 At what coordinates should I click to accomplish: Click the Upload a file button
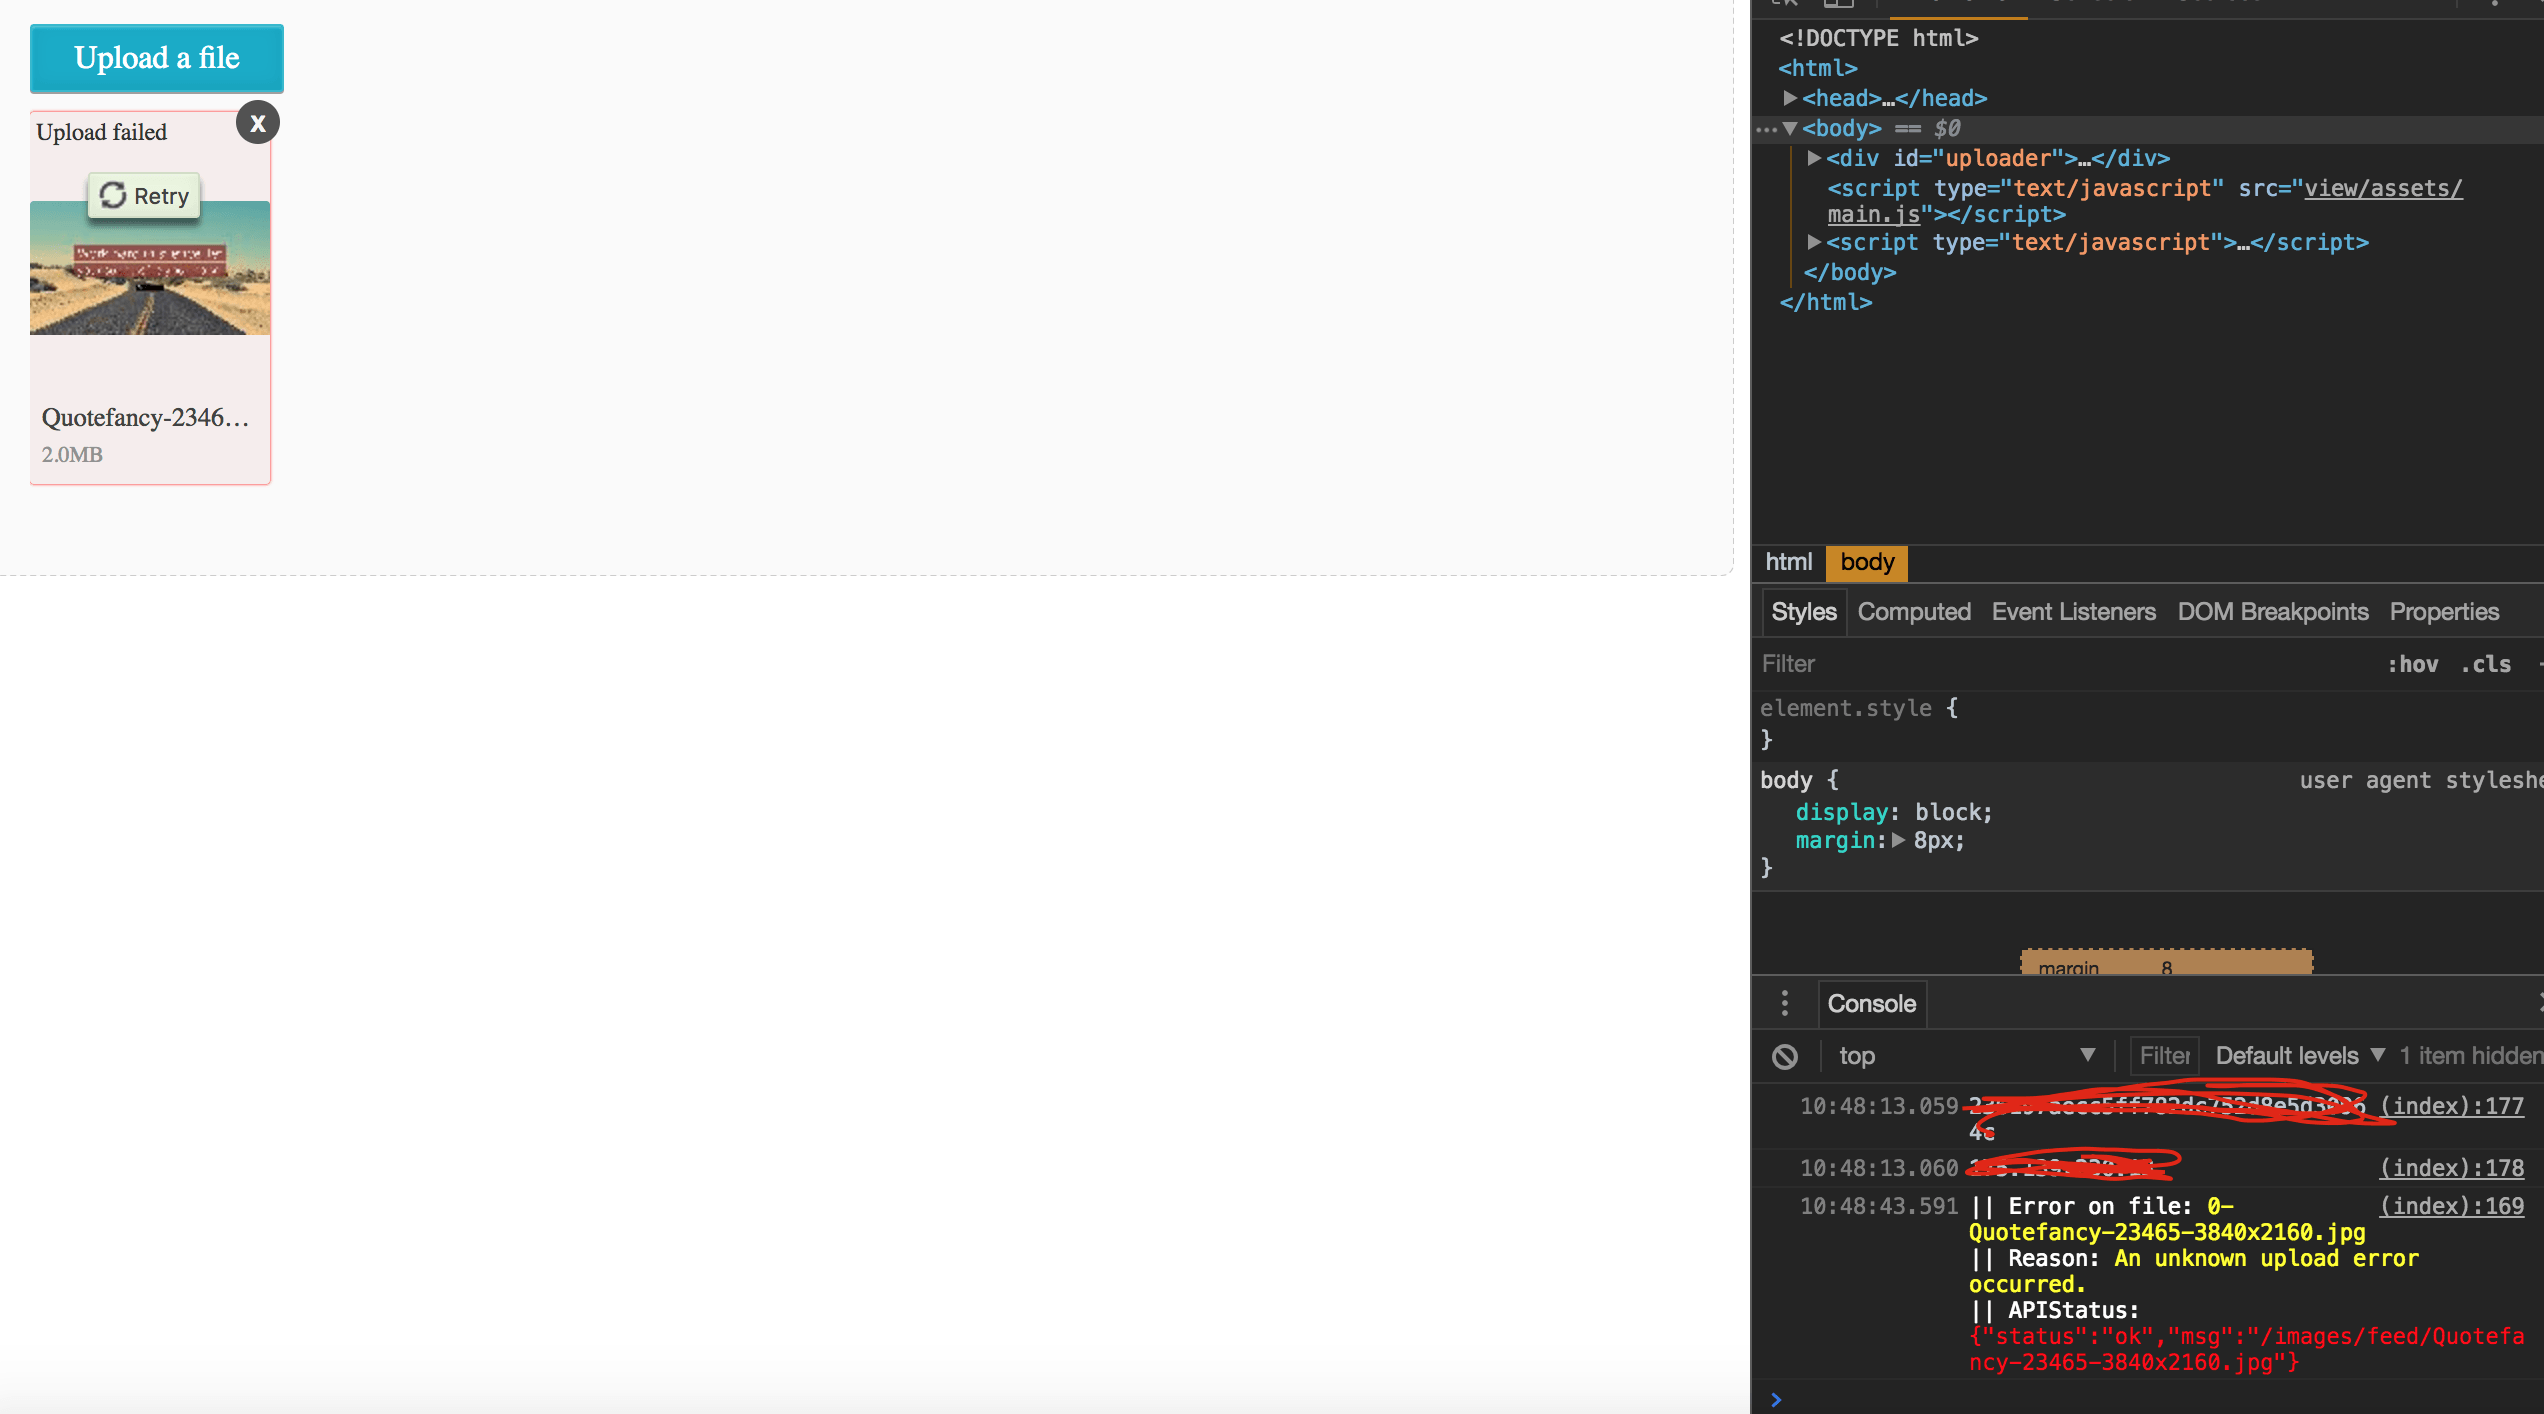tap(157, 58)
